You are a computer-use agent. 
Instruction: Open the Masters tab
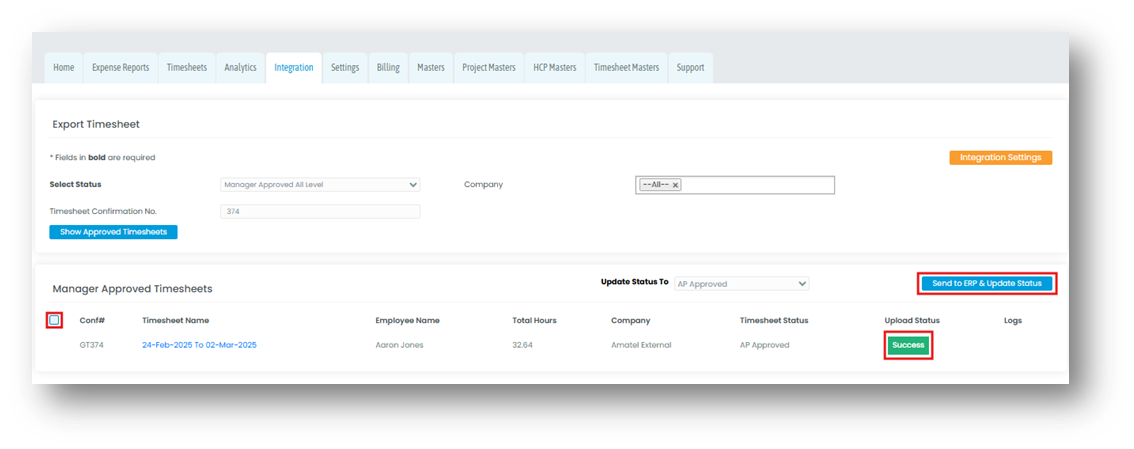(431, 68)
